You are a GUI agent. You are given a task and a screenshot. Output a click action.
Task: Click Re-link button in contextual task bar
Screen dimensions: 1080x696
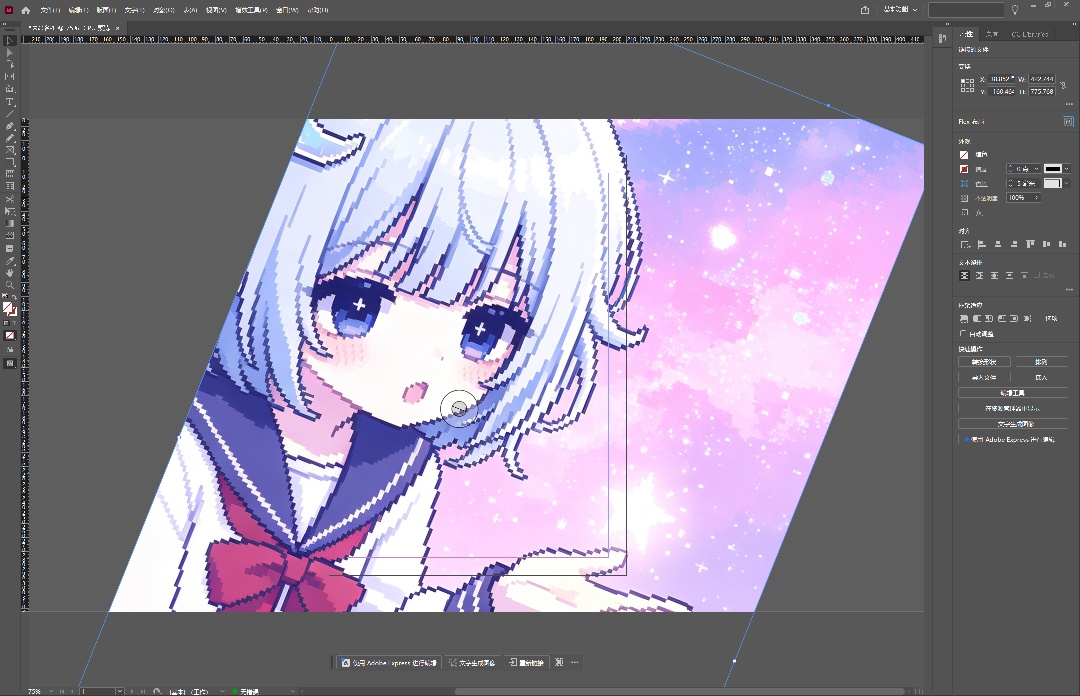(x=526, y=663)
